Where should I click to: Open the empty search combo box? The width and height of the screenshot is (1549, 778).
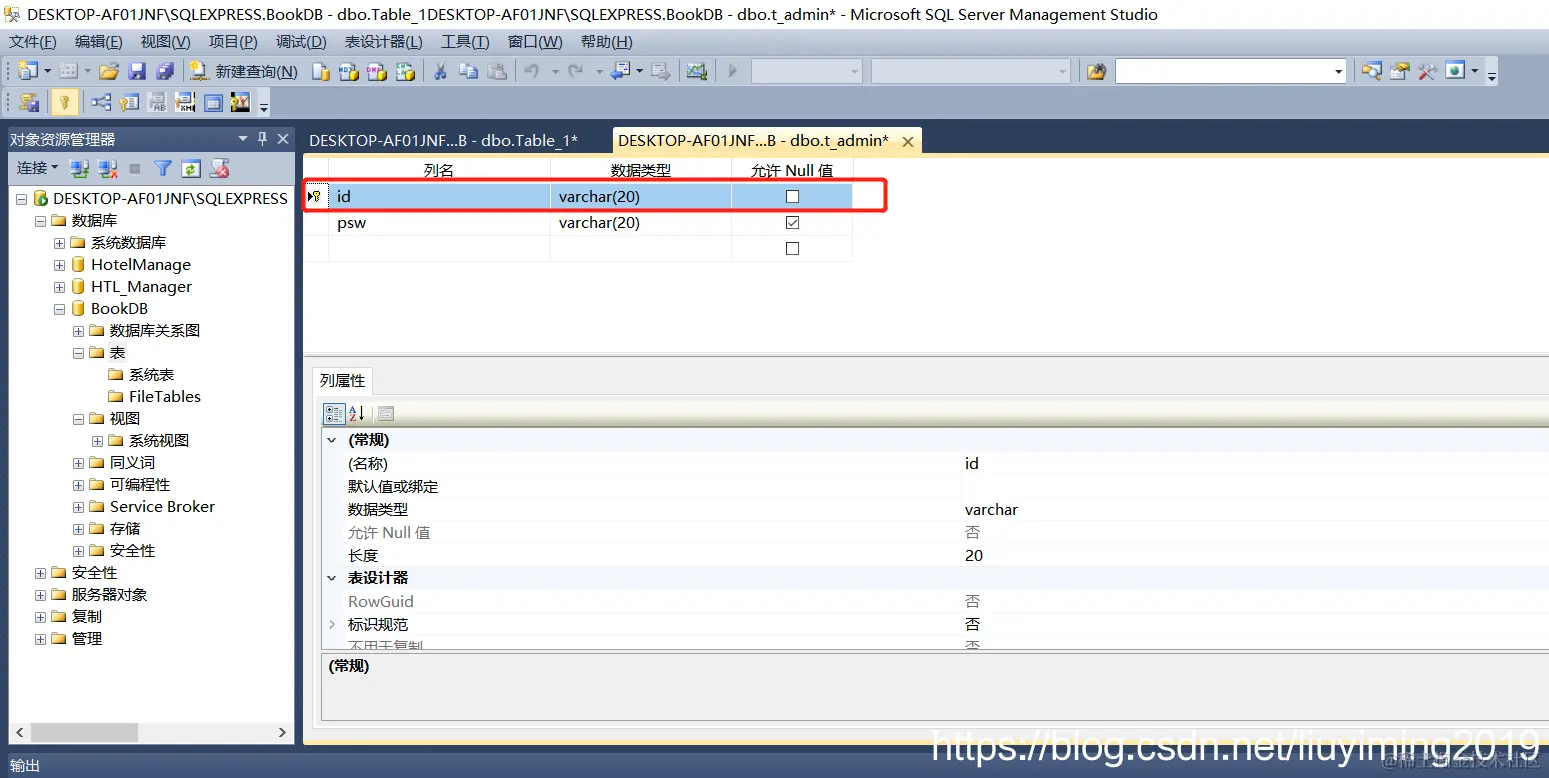[1231, 71]
